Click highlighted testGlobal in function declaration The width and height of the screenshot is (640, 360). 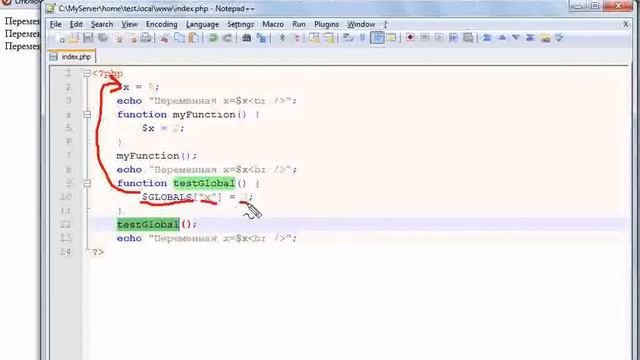pos(204,183)
